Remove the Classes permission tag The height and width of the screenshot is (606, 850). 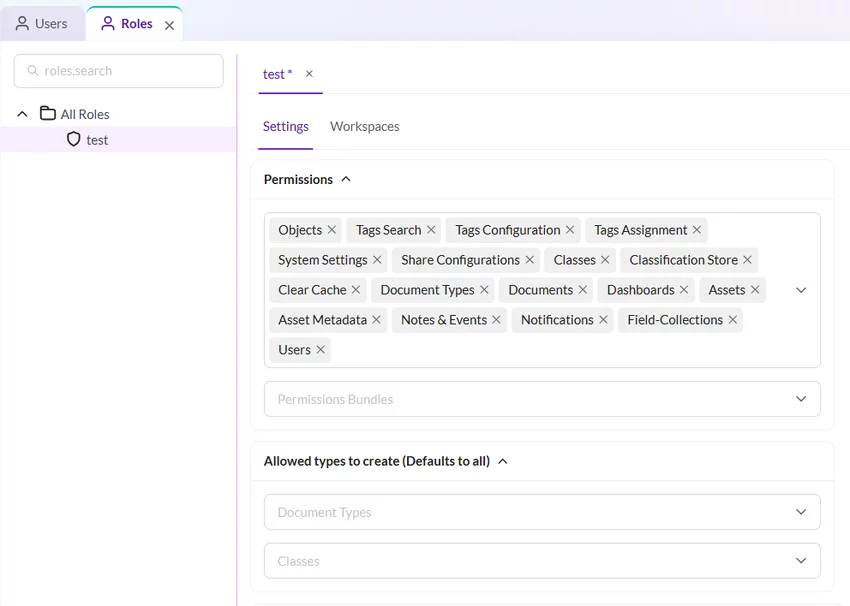pos(605,260)
